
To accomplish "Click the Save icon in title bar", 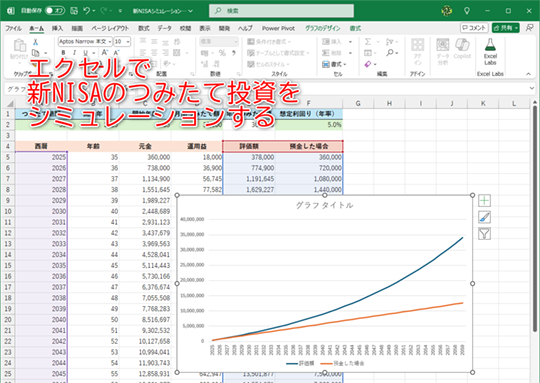I will tap(74, 11).
